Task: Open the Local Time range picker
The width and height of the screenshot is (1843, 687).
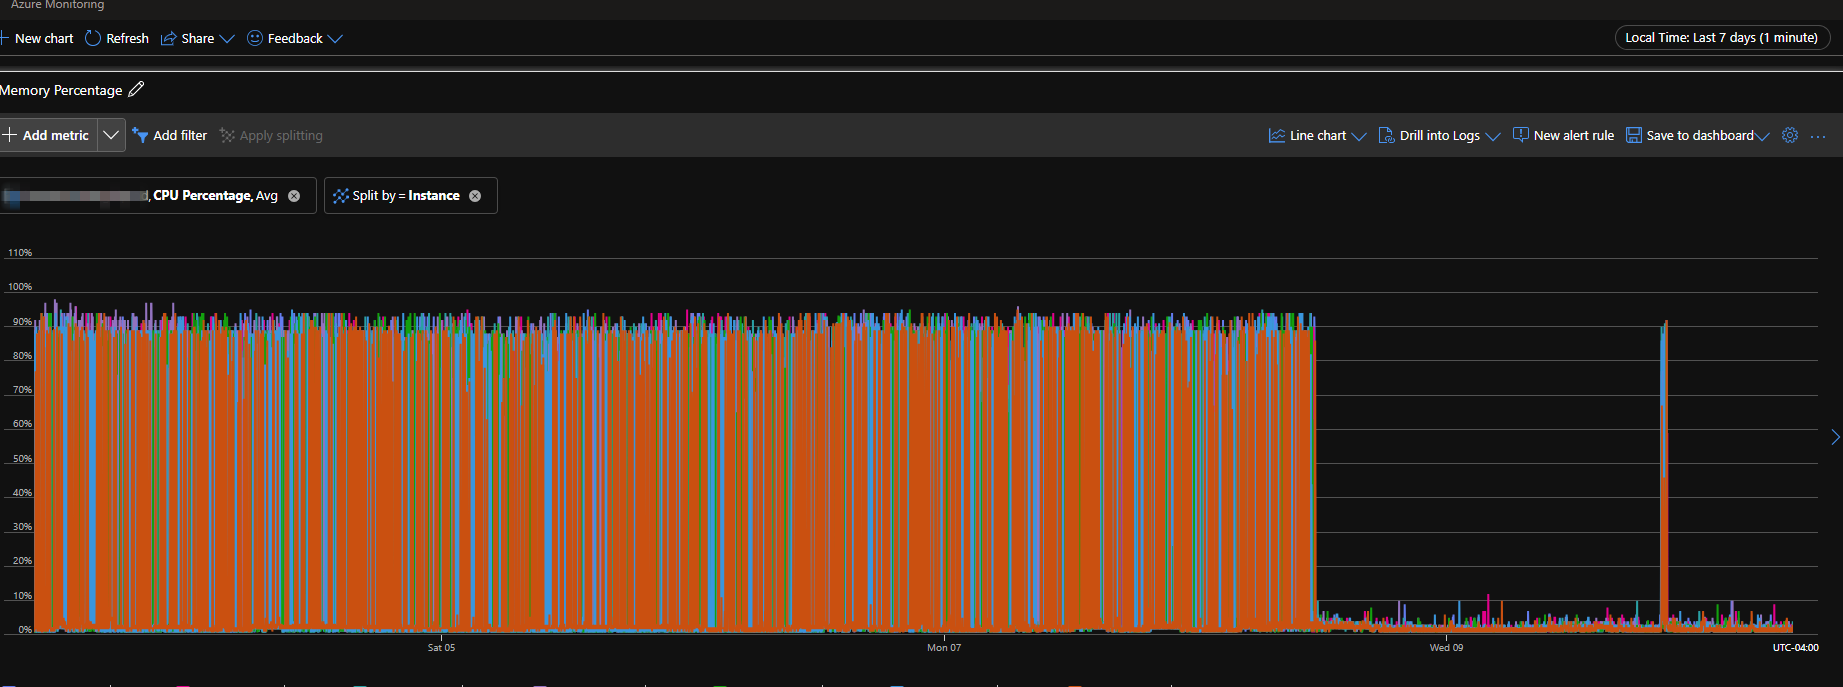Action: [1721, 37]
